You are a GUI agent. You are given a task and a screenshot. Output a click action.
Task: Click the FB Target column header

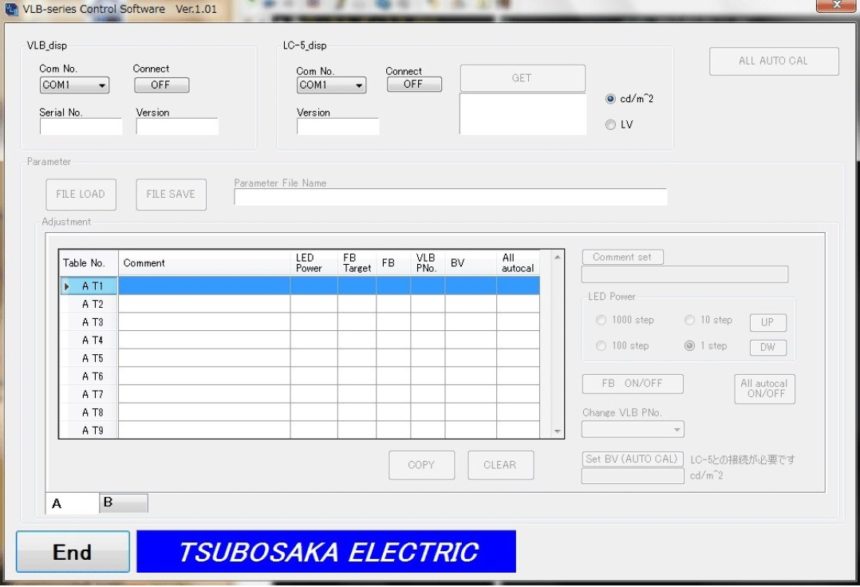coord(357,263)
